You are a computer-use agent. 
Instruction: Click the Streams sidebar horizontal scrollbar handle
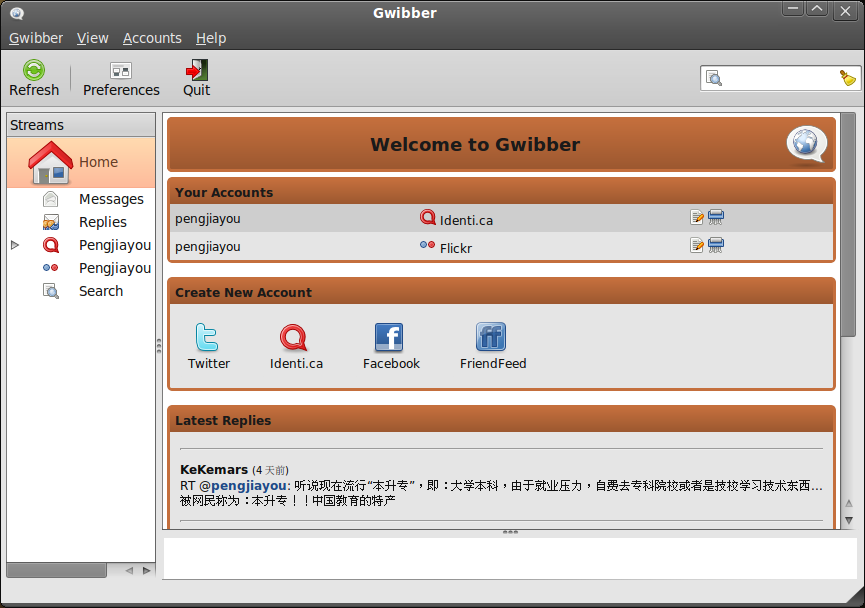[56, 570]
